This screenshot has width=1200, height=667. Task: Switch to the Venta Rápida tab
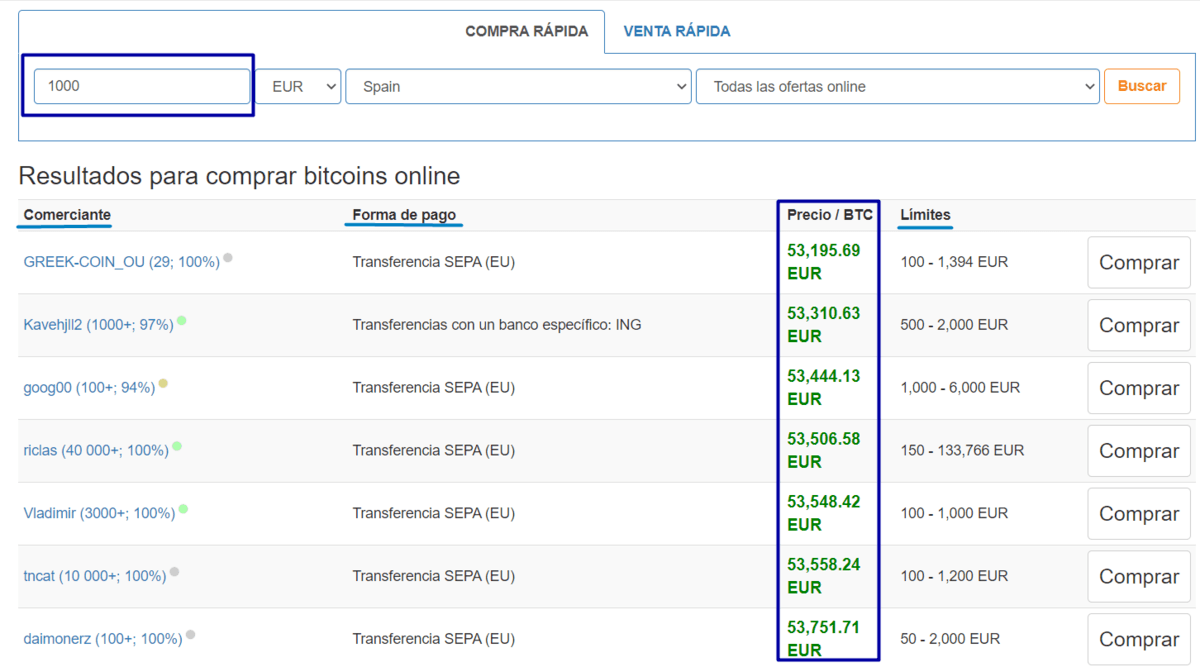pyautogui.click(x=677, y=31)
